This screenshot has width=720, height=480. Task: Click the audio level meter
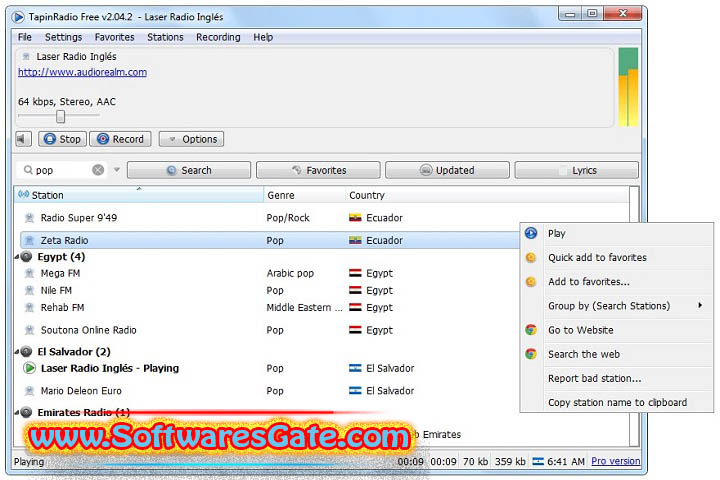pyautogui.click(x=628, y=87)
